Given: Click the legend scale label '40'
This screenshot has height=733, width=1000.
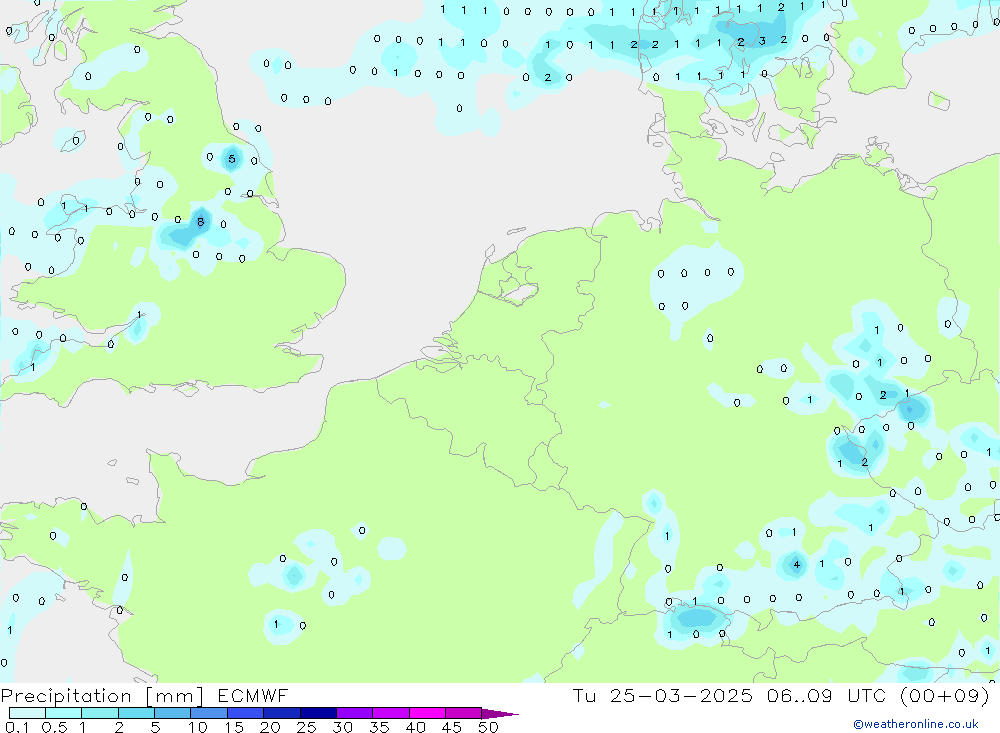Looking at the screenshot, I should 415,727.
